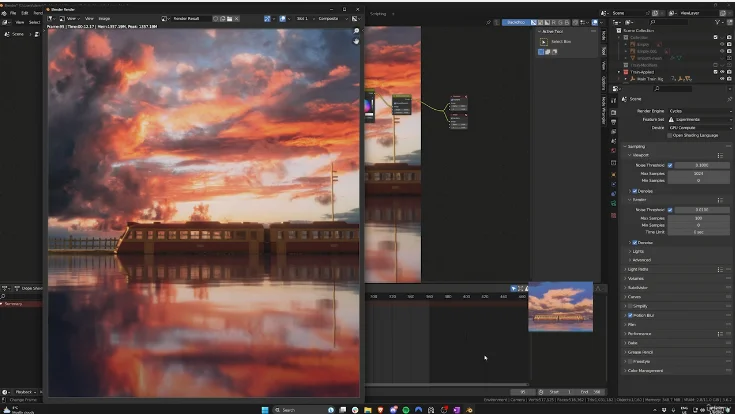Image resolution: width=735 pixels, height=414 pixels.
Task: Click the Scene name field in top bar
Action: click(x=628, y=13)
